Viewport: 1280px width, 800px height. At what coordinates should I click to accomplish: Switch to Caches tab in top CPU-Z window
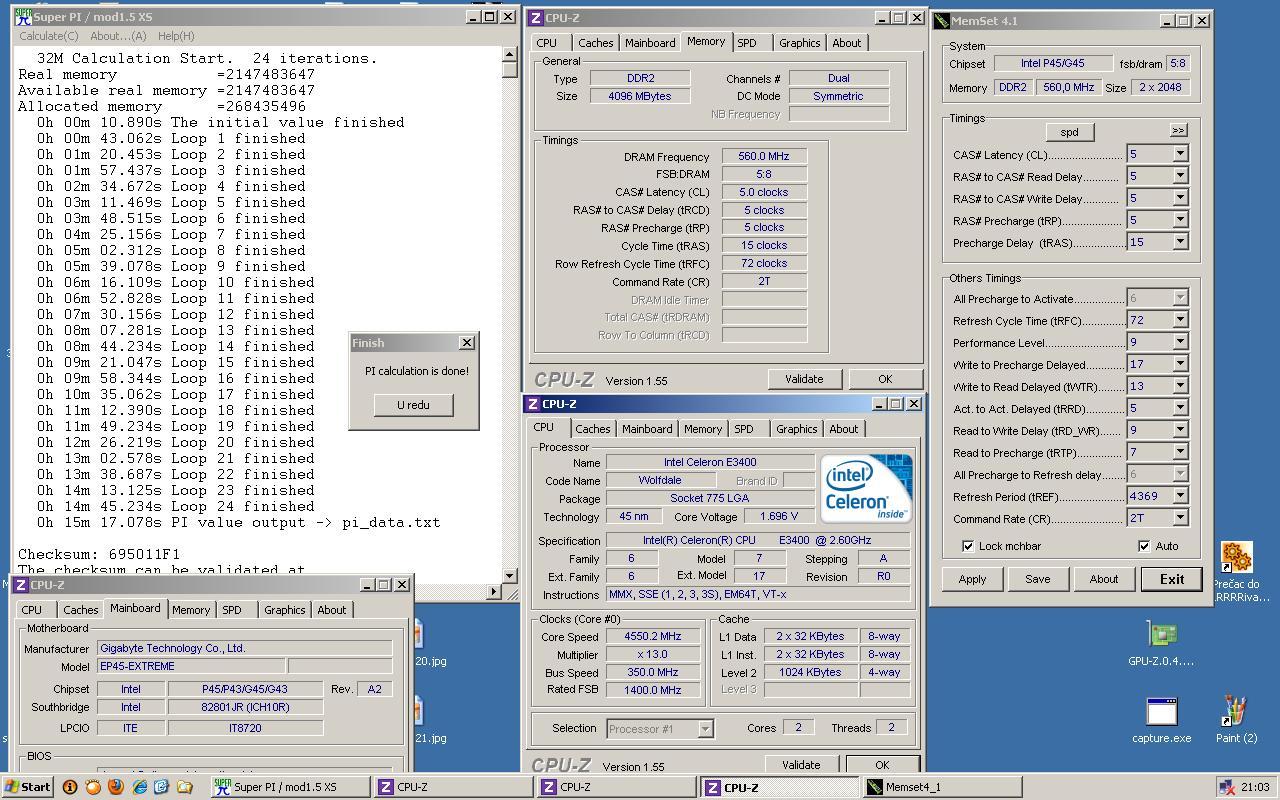[x=596, y=43]
